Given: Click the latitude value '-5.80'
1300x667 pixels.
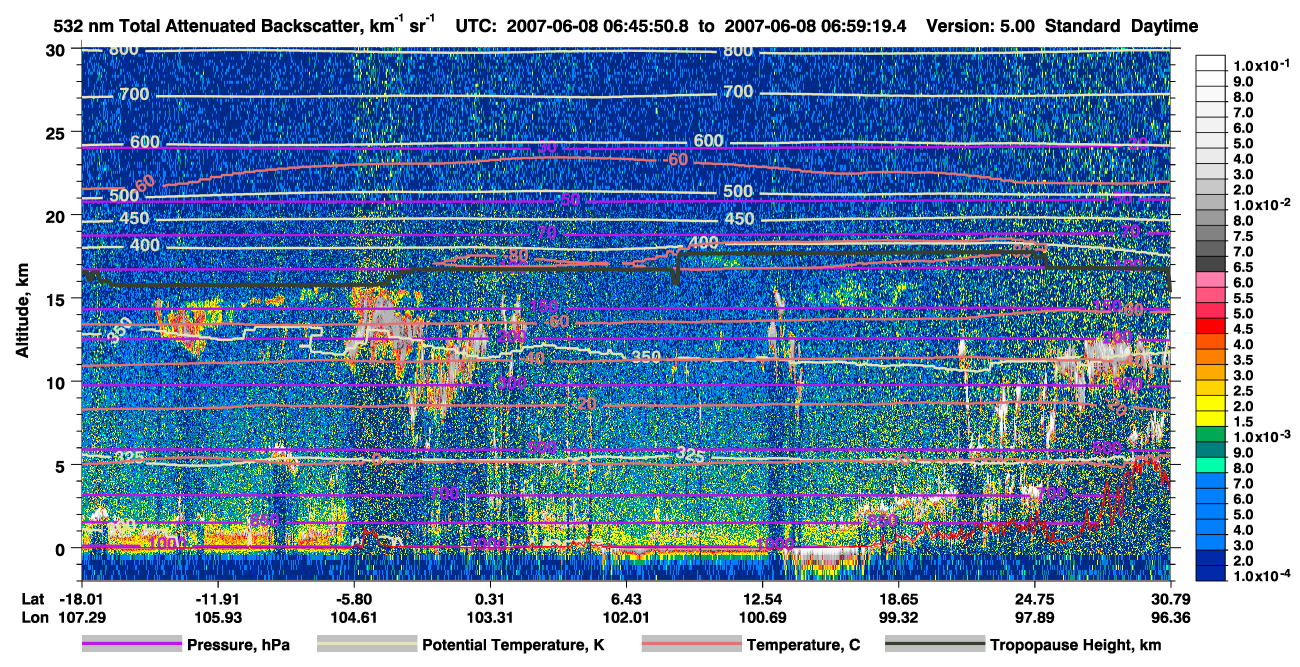Looking at the screenshot, I should click(356, 598).
